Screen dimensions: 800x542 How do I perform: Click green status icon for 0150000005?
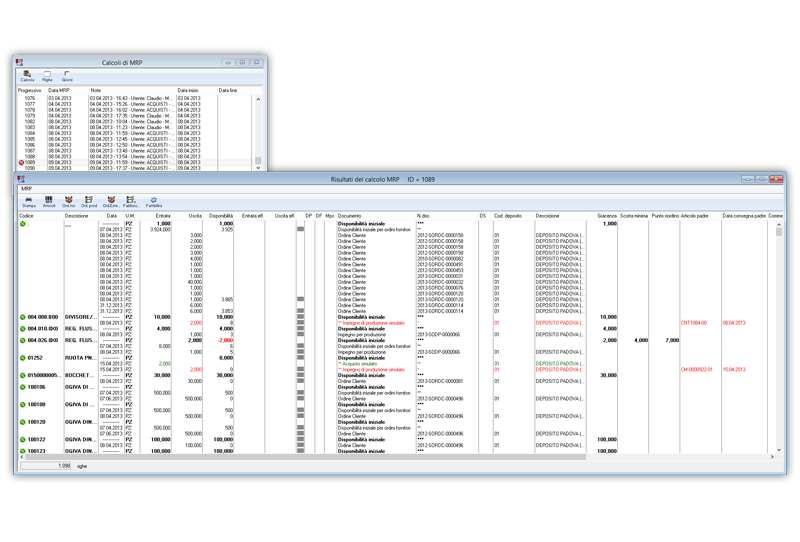[22, 375]
